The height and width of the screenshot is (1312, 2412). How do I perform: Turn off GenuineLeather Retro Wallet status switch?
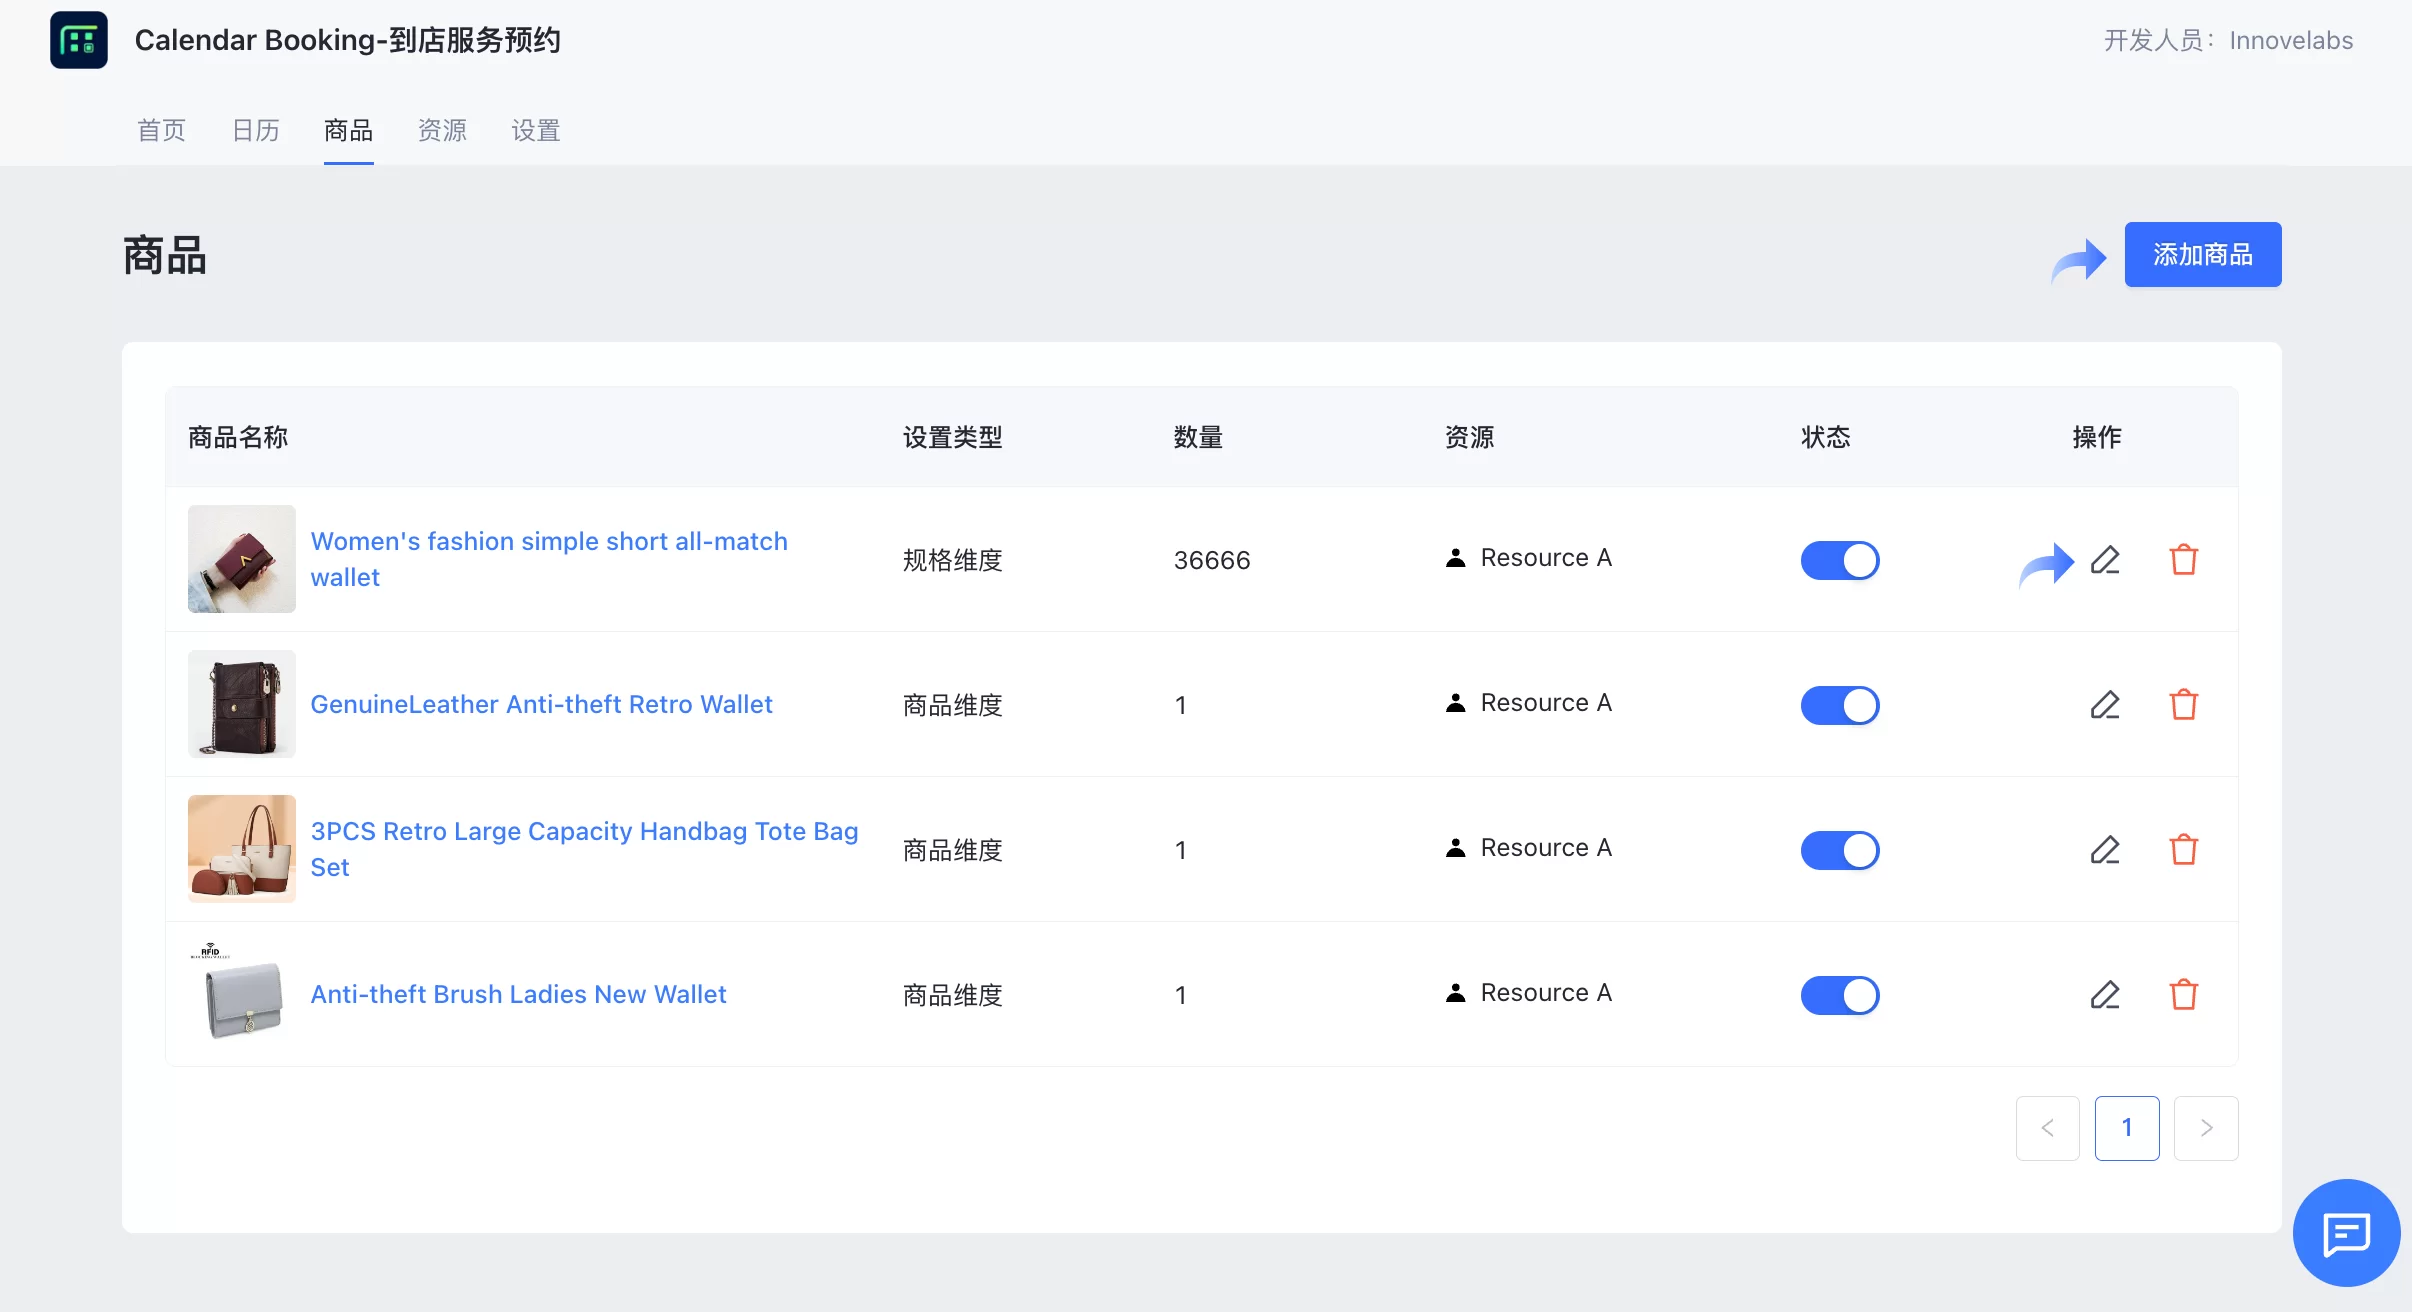click(x=1840, y=705)
